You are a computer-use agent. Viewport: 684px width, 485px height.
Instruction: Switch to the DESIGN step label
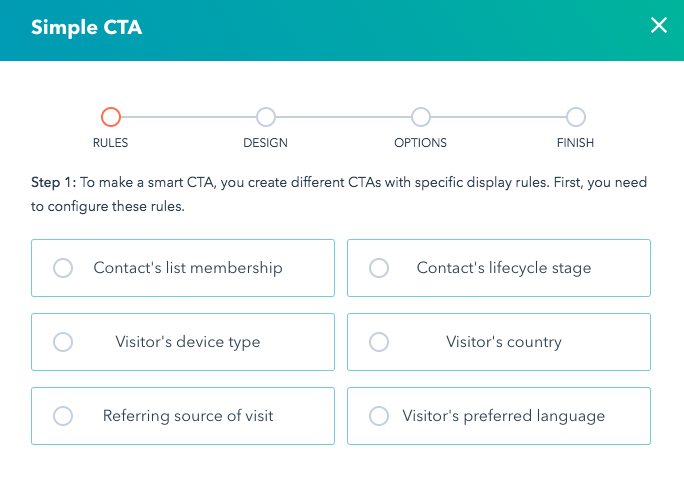point(265,143)
